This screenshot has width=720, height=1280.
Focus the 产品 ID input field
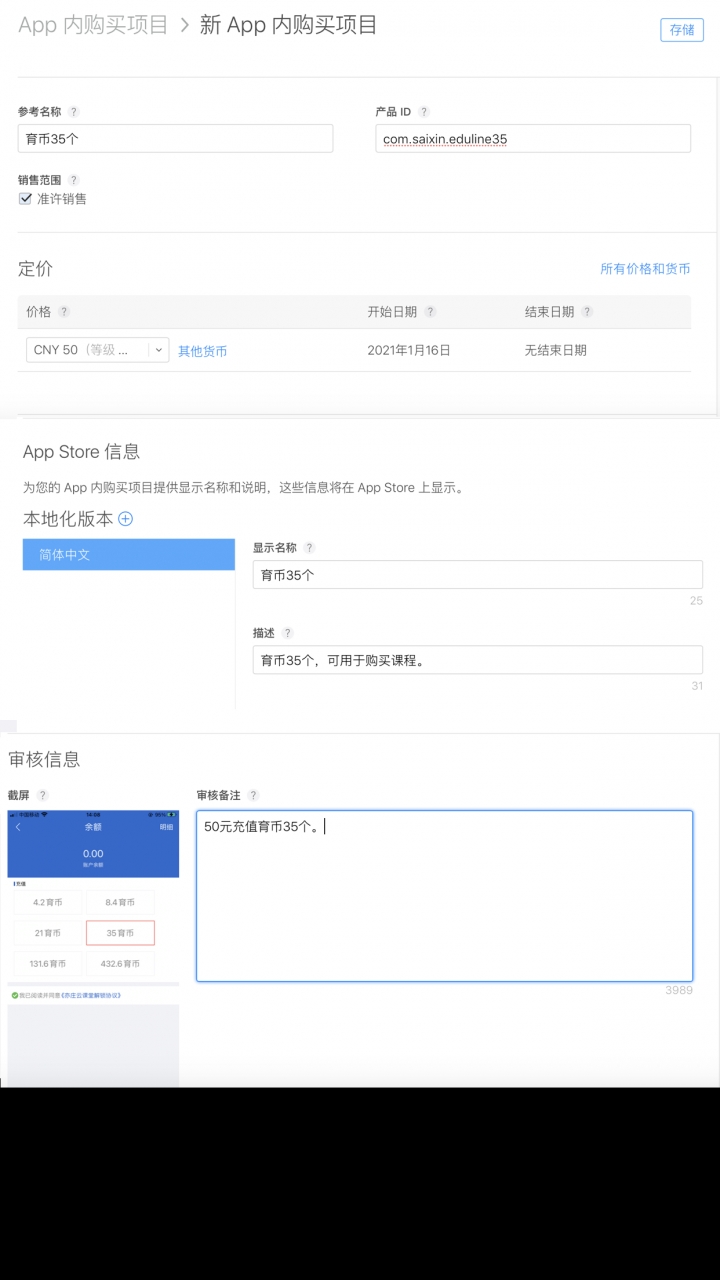[x=532, y=139]
